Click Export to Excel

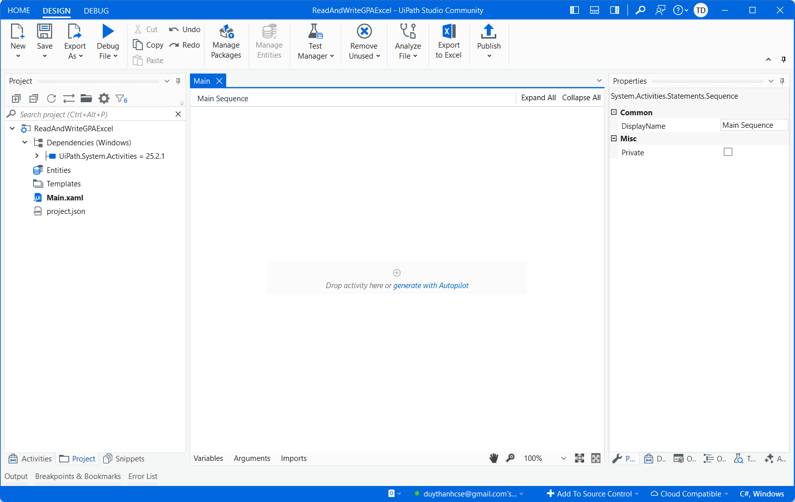(448, 42)
